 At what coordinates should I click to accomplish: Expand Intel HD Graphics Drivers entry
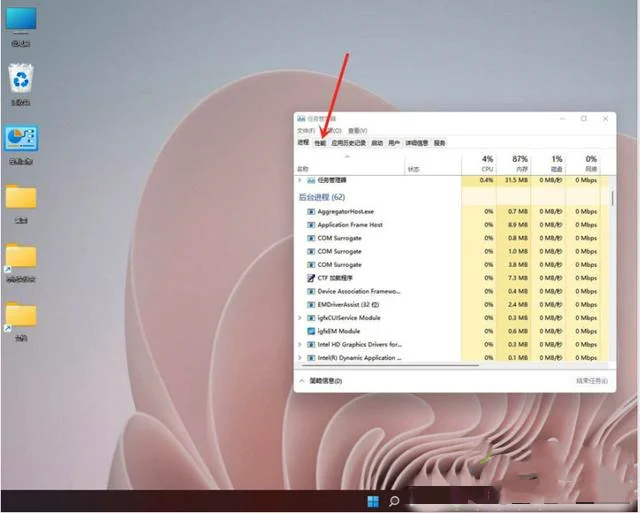click(x=300, y=344)
